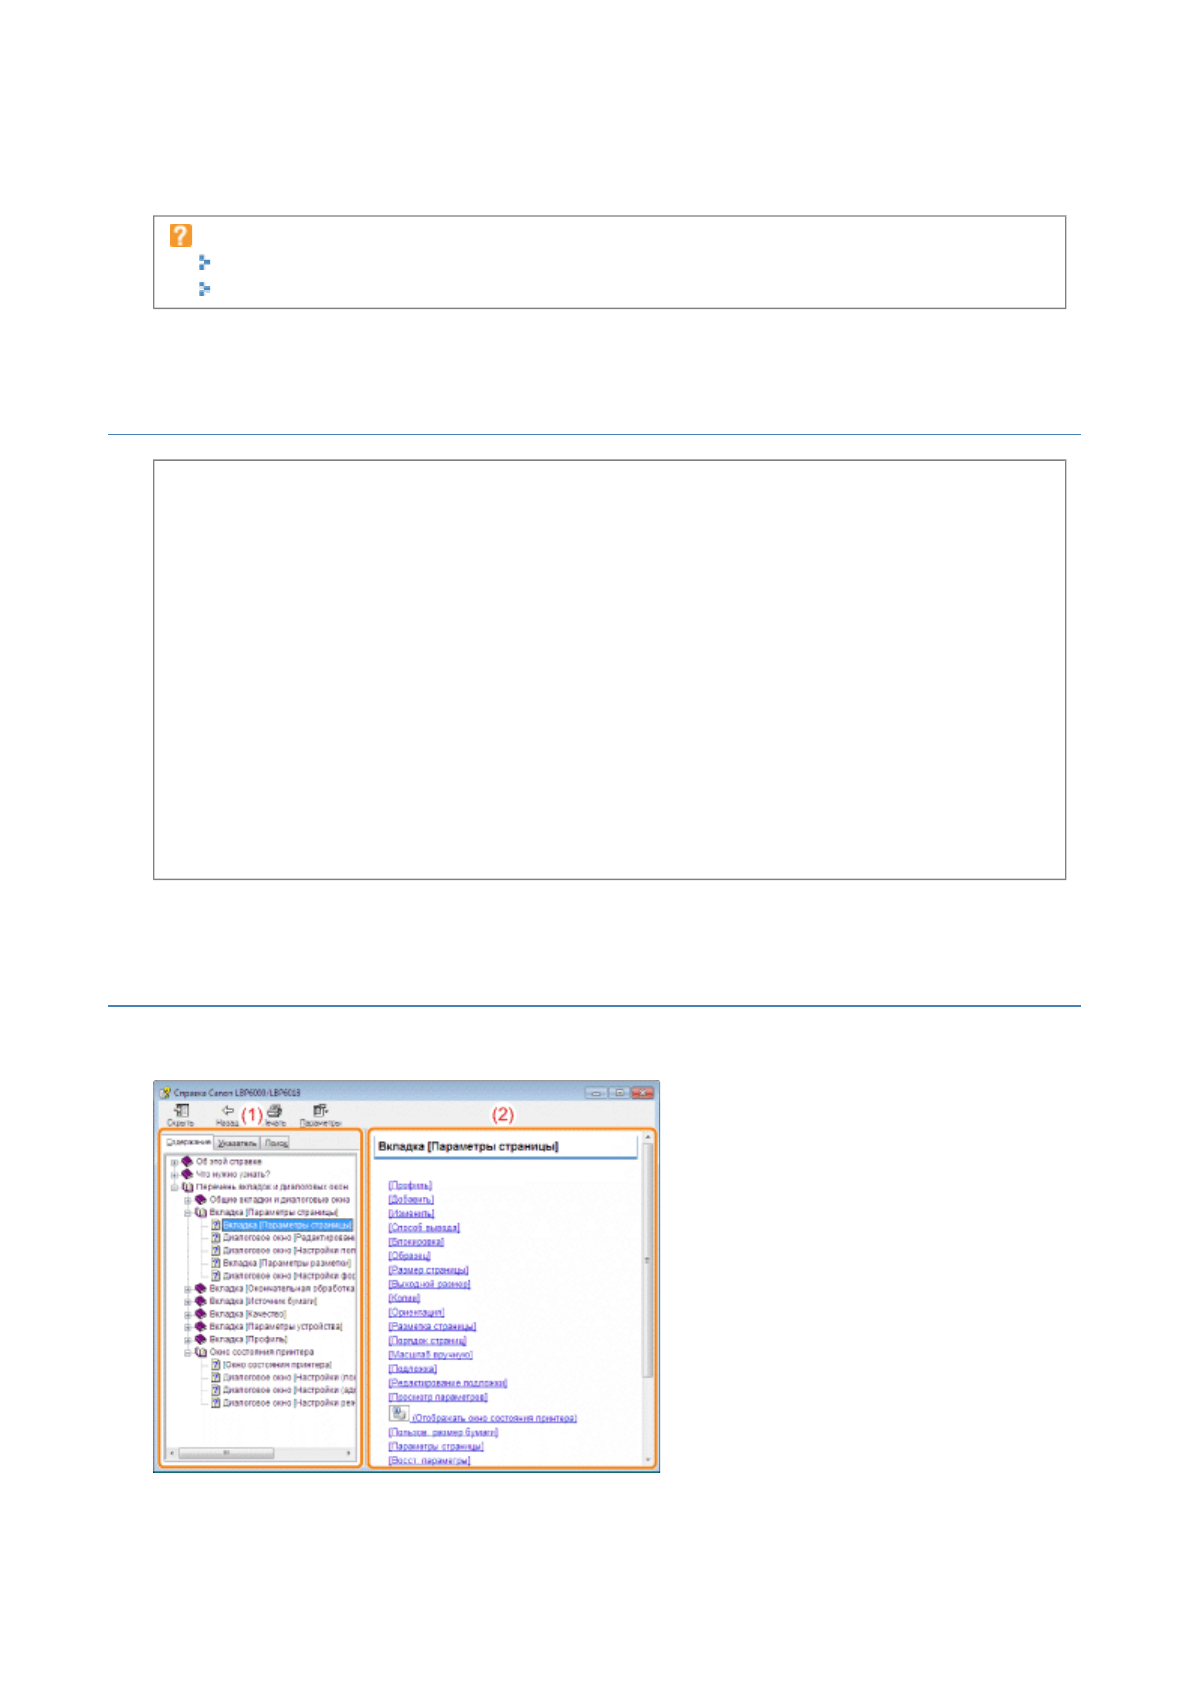Click the horizontal scrollbar in the contents pane
The image size is (1190, 1684).
(x=226, y=1453)
